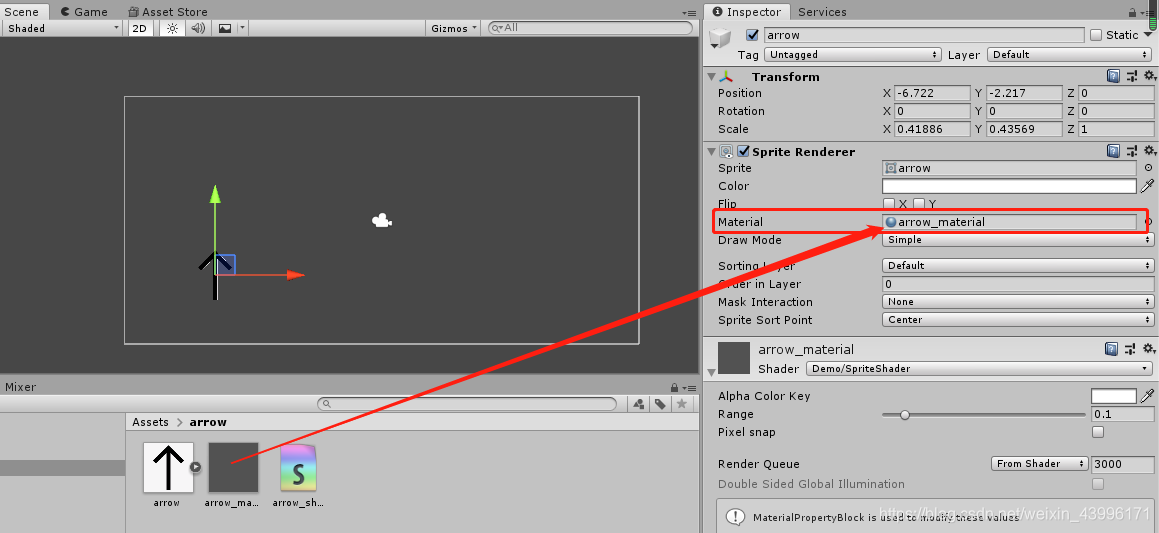Open Sprite Renderer presets icon

click(1132, 151)
